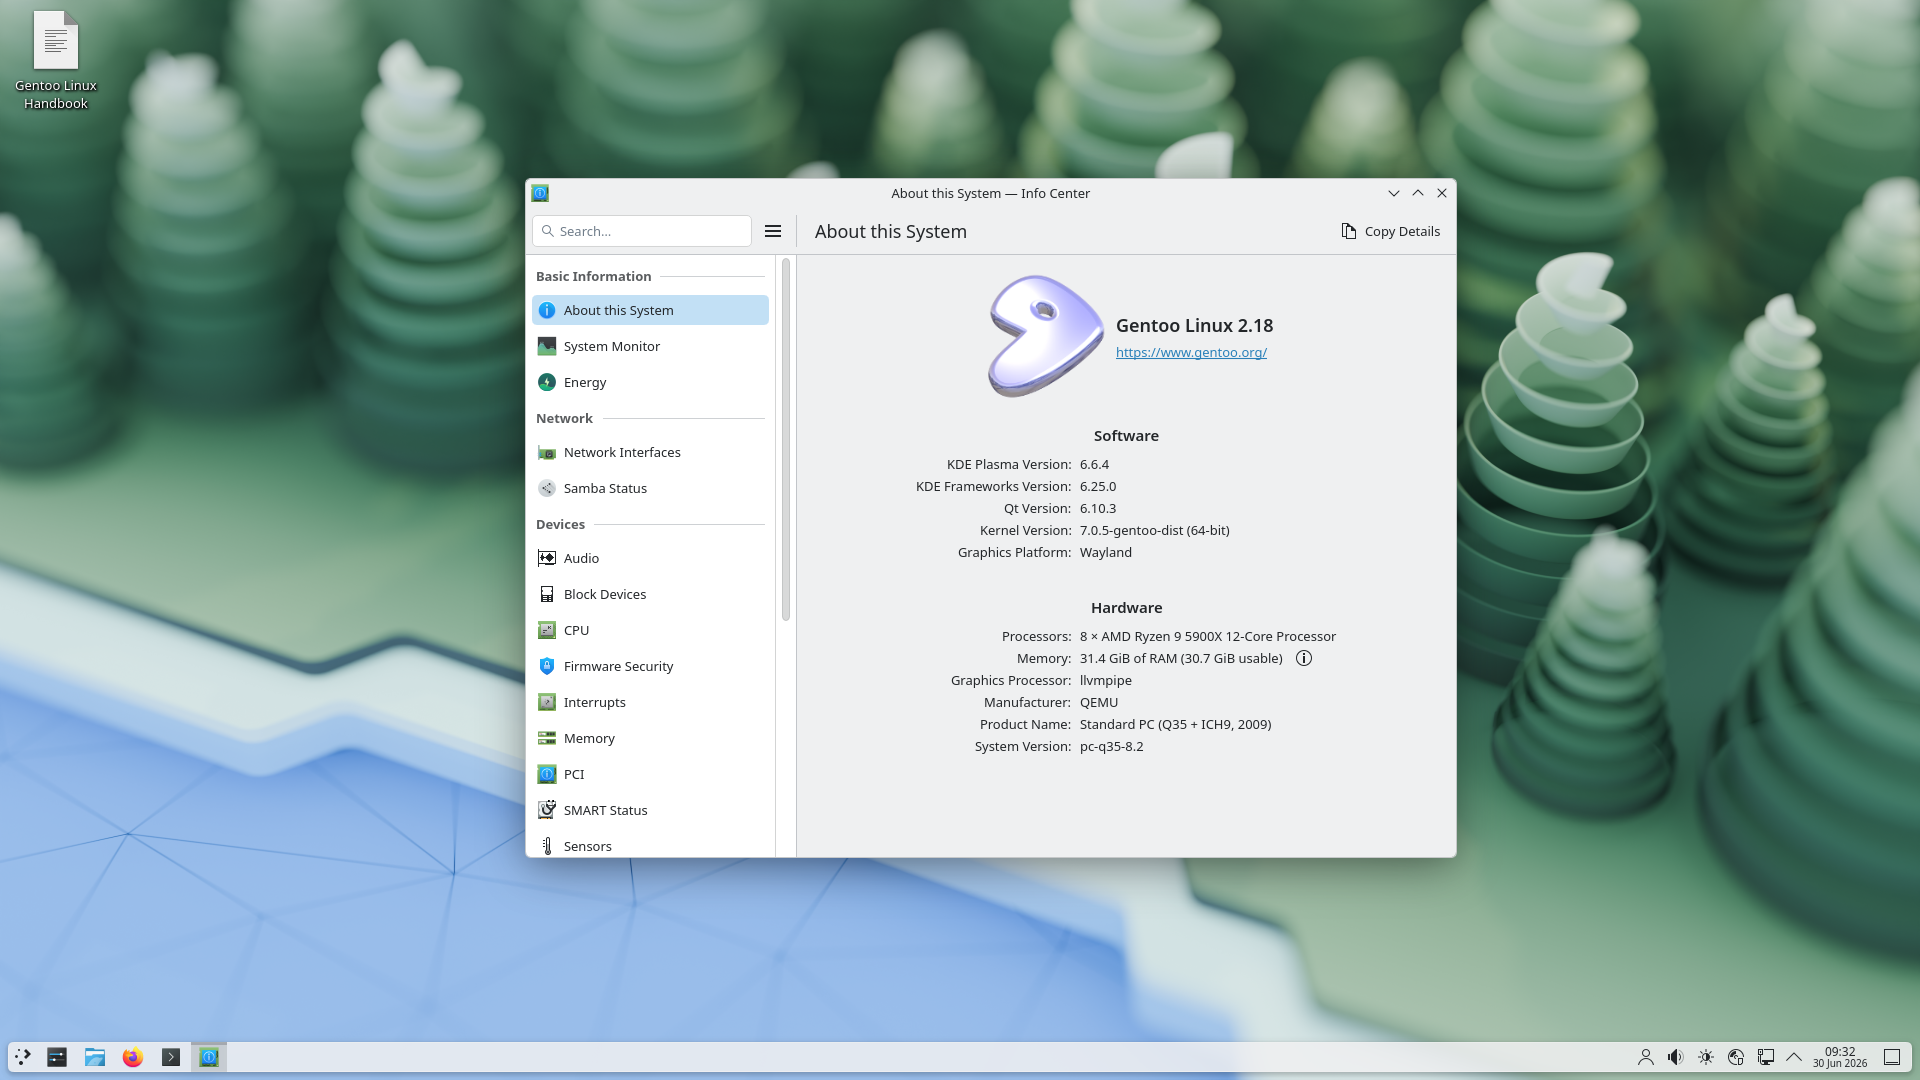This screenshot has width=1920, height=1080.
Task: Click the 'Gentoo Linux 2.18' heading
Action: (x=1194, y=325)
